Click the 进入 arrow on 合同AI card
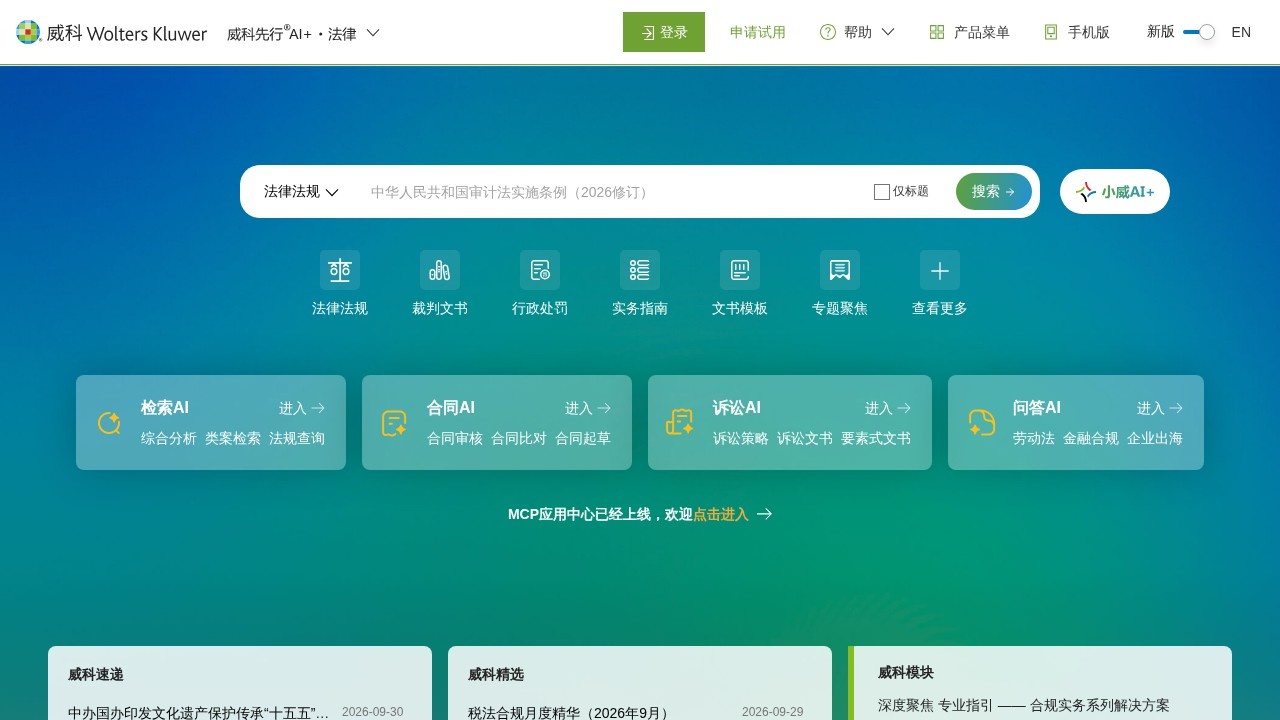1280x720 pixels. (604, 408)
